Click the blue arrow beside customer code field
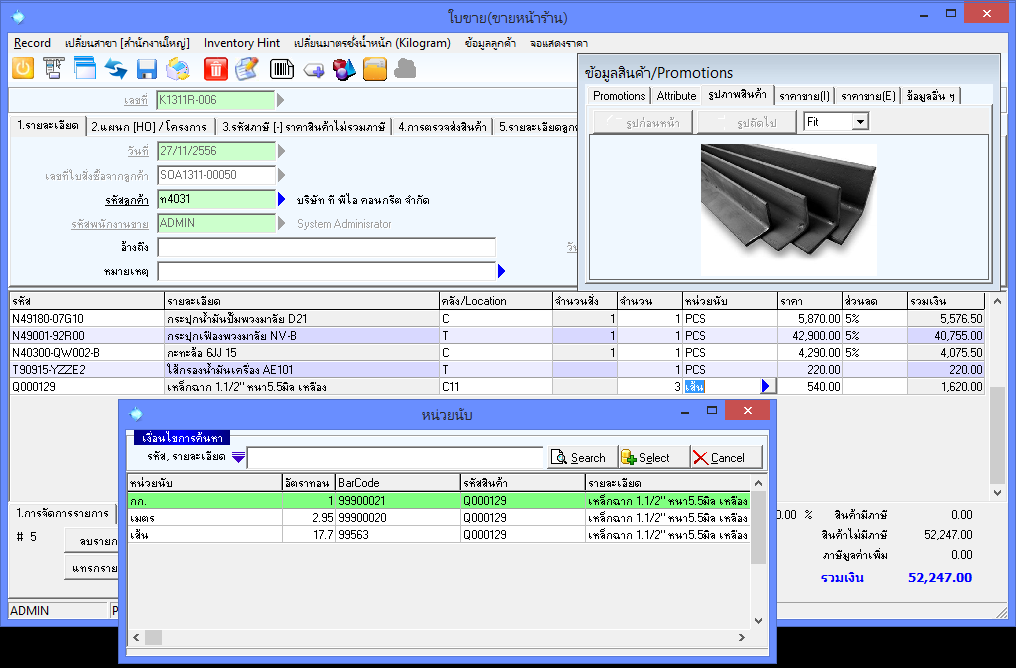Viewport: 1016px width, 668px height. (282, 199)
